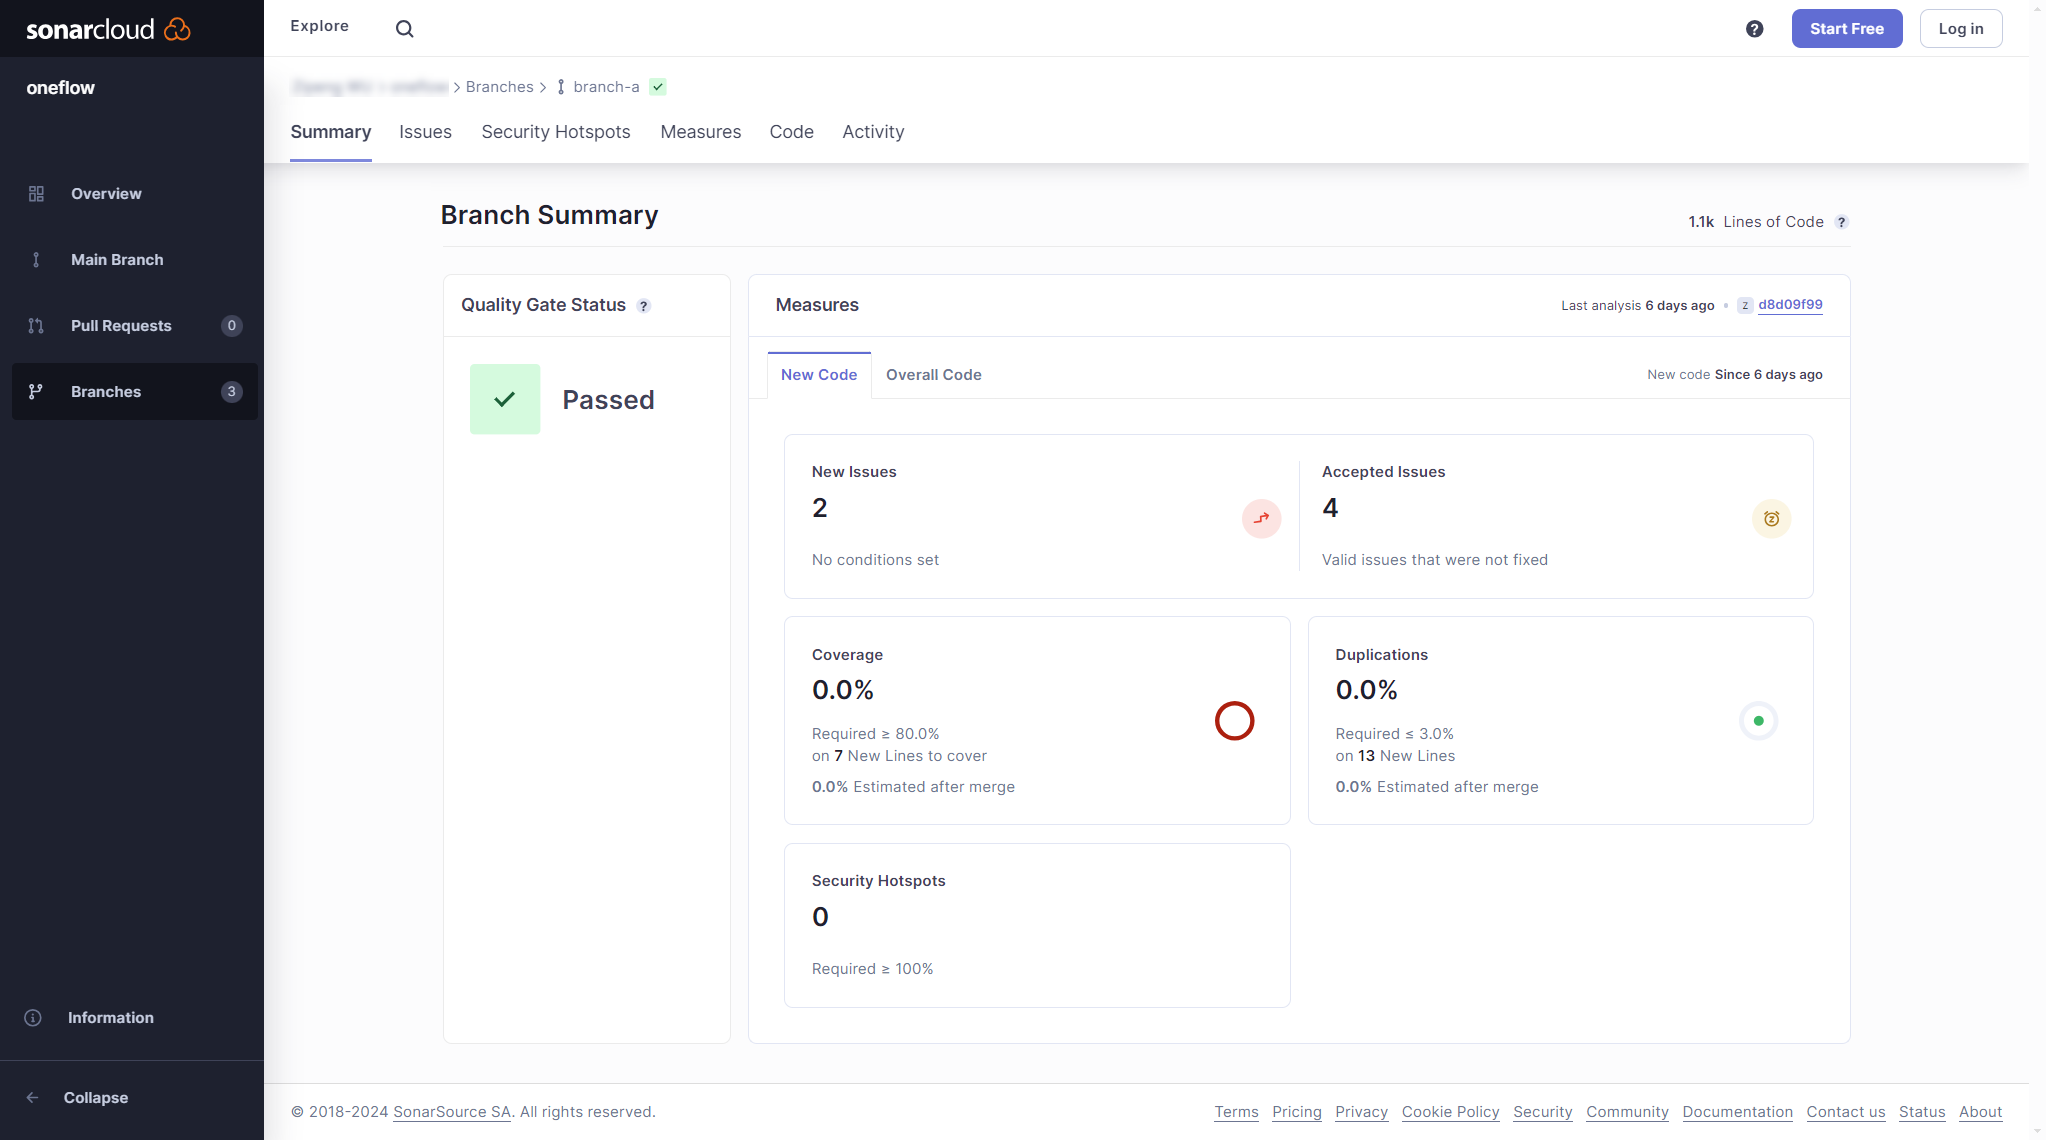
Task: Click the Collapse sidebar link
Action: pos(95,1098)
